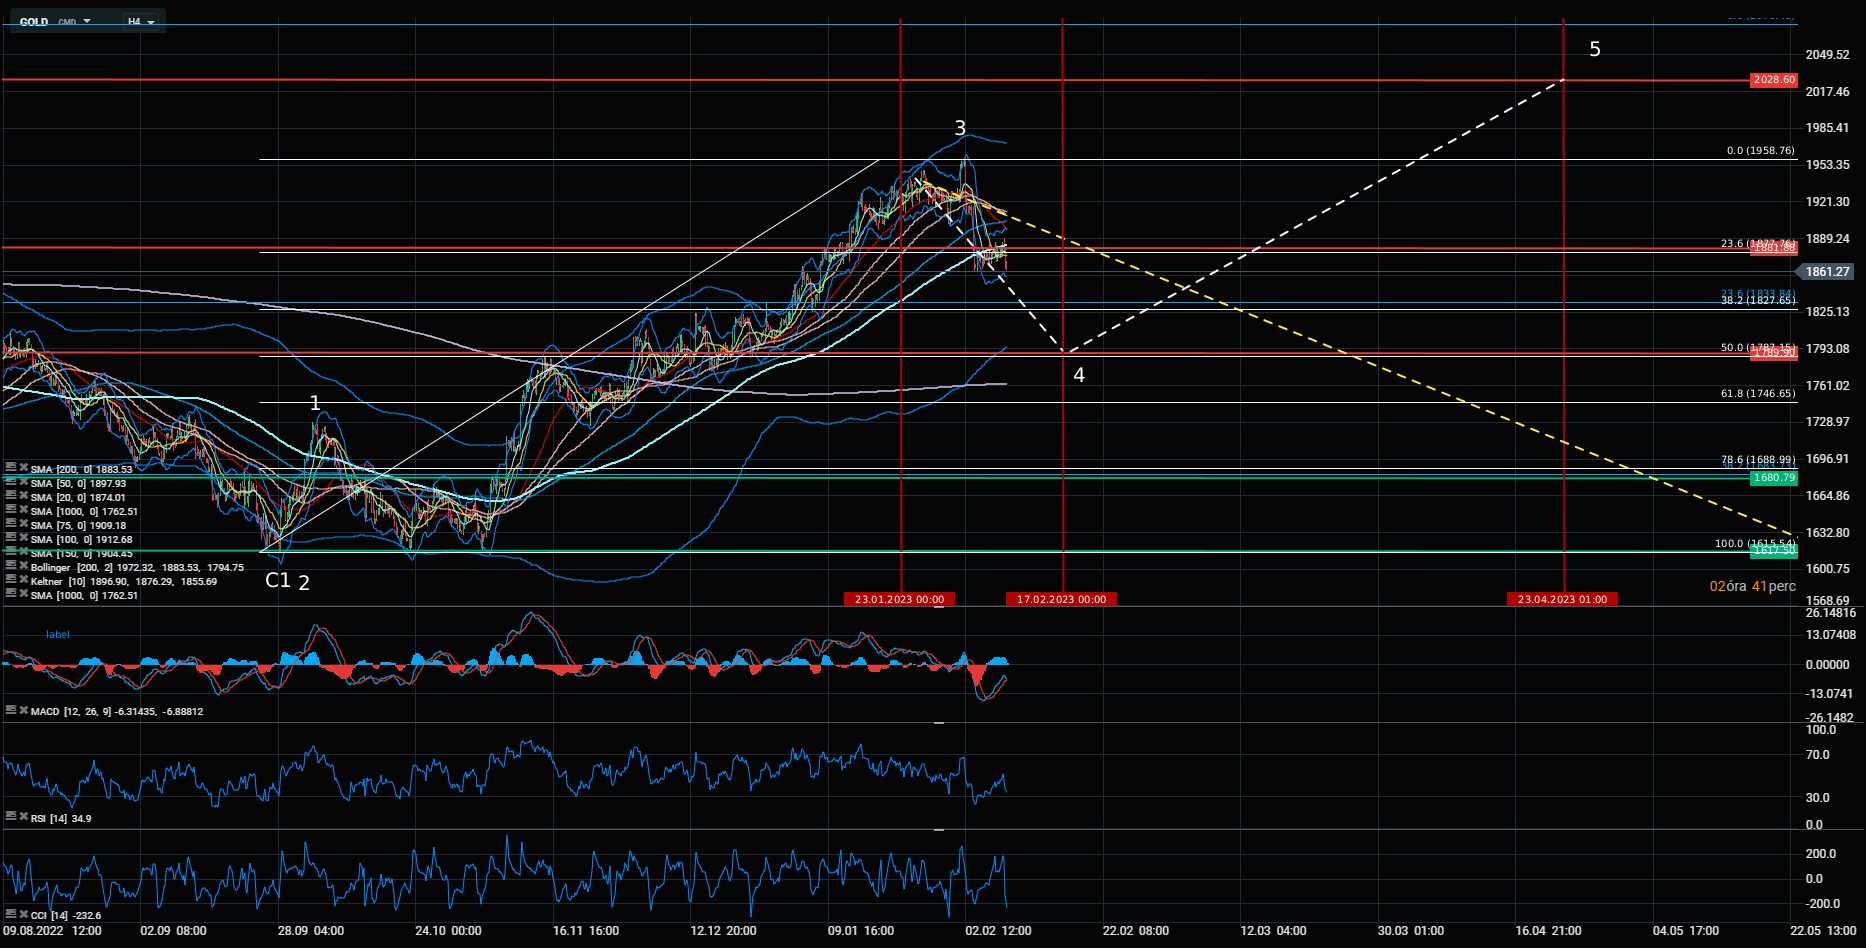Click the current price tag 1861.27
Viewport: 1866px width, 948px height.
point(1828,272)
